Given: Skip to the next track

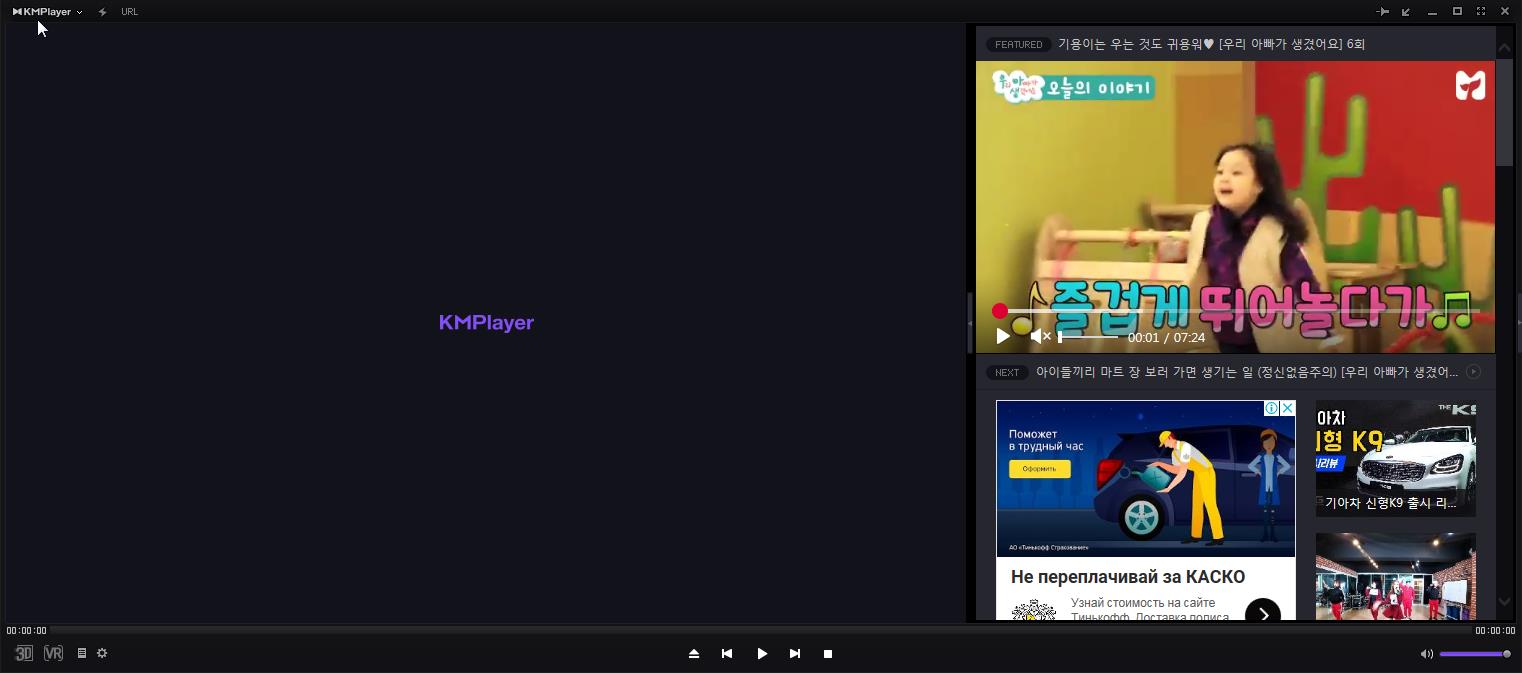Looking at the screenshot, I should click(795, 653).
